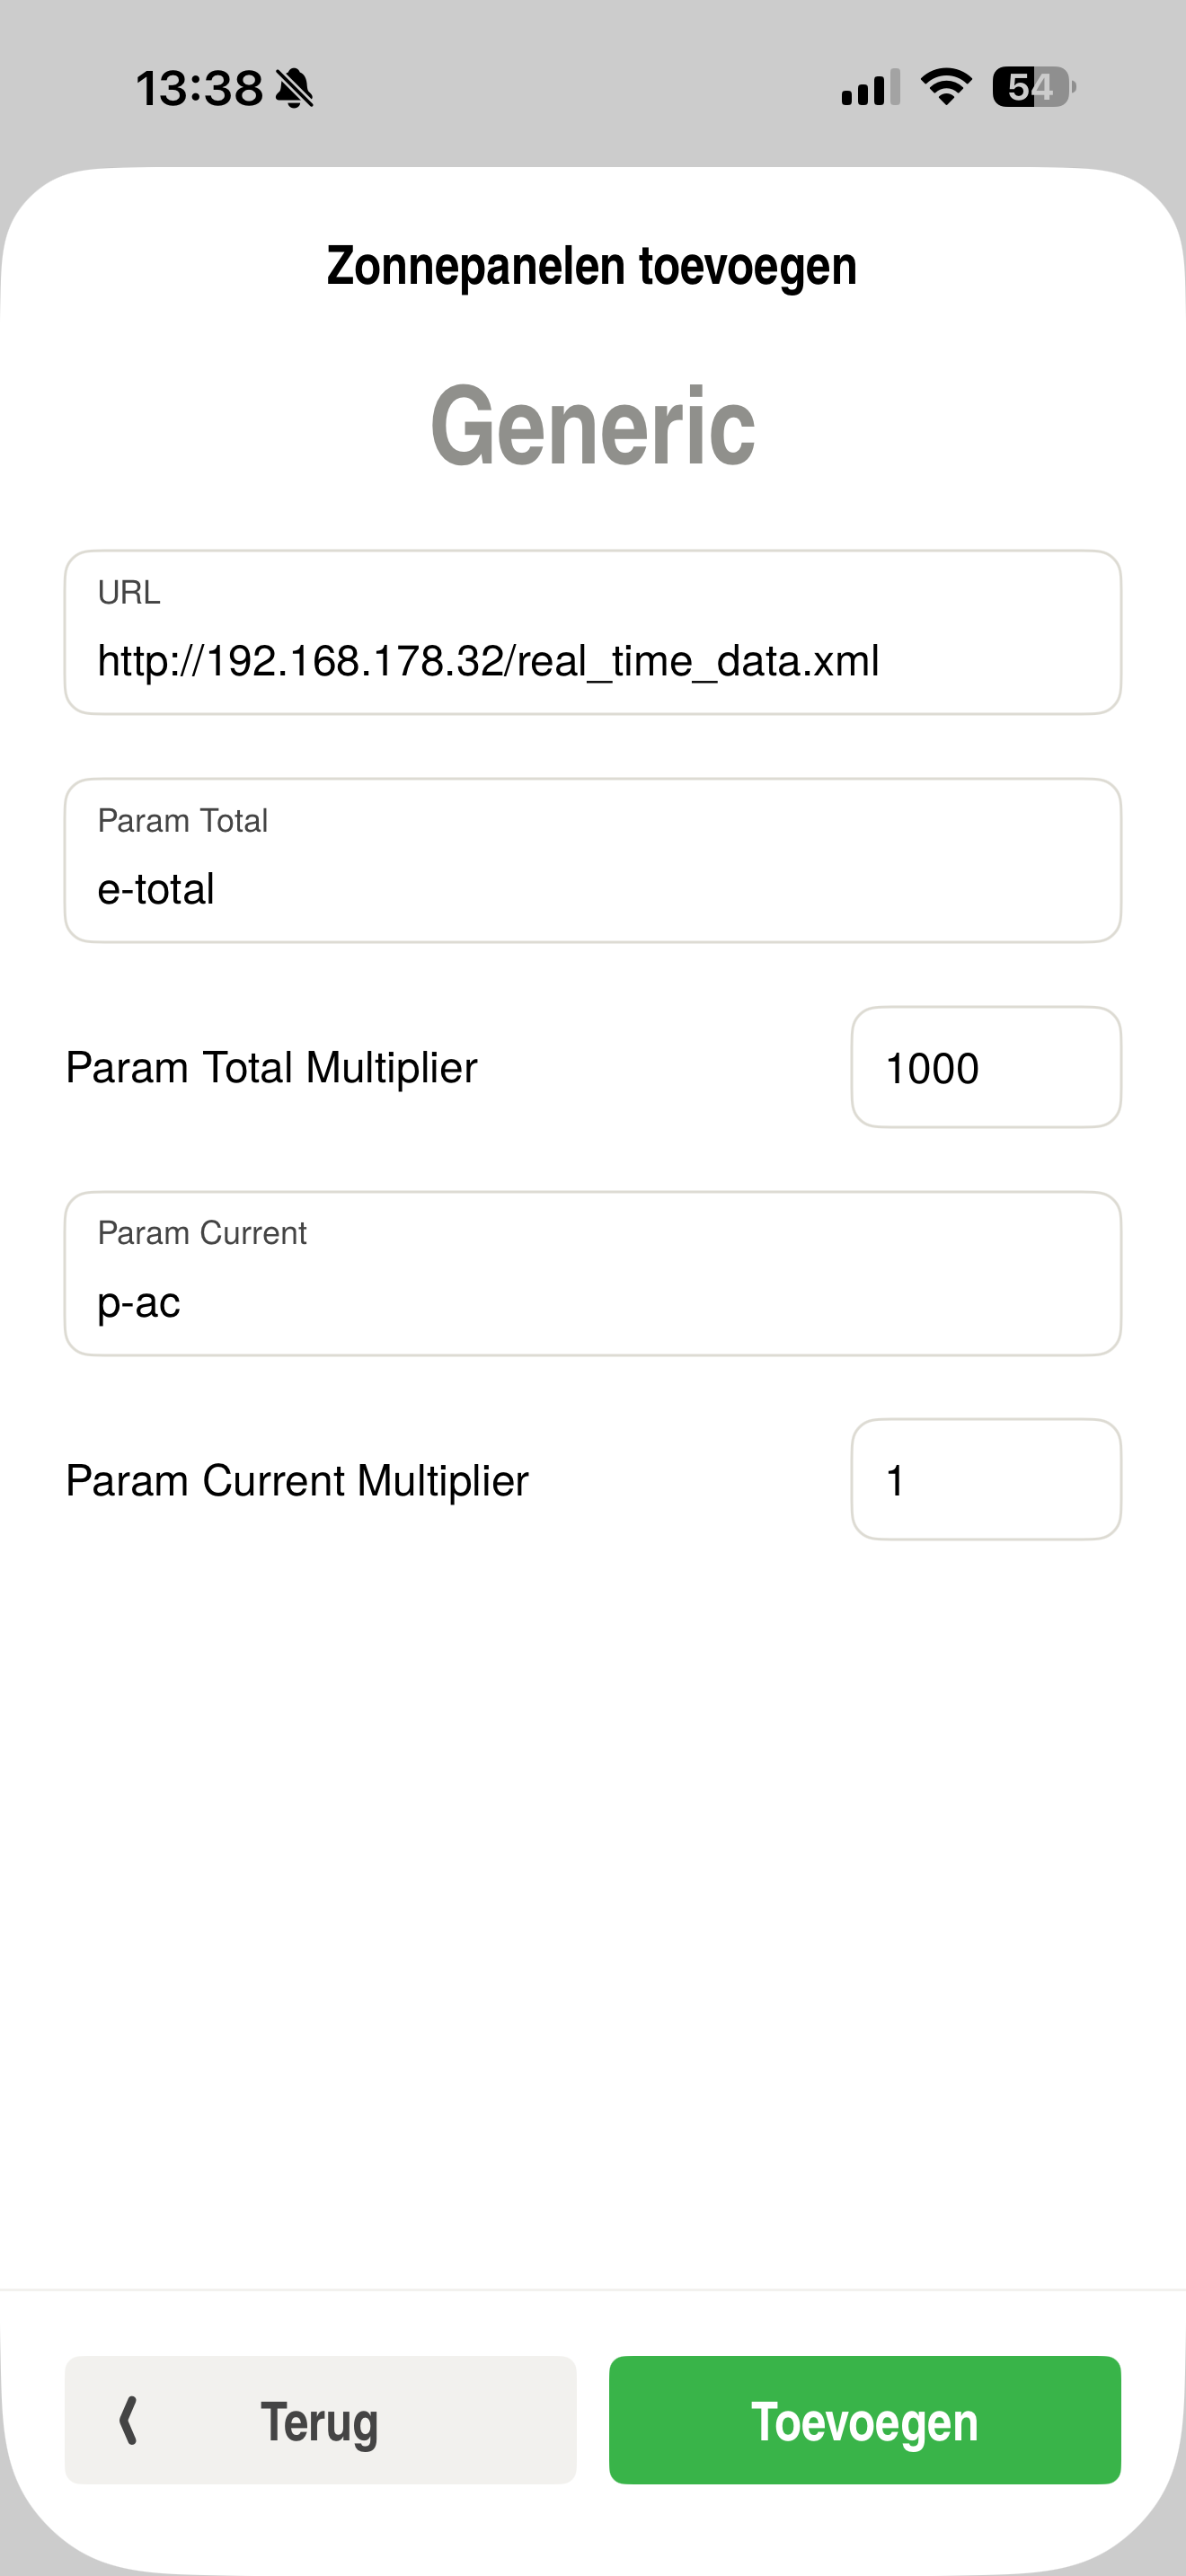Edit the Param Current Multiplier value box
1186x2576 pixels.
(985, 1480)
